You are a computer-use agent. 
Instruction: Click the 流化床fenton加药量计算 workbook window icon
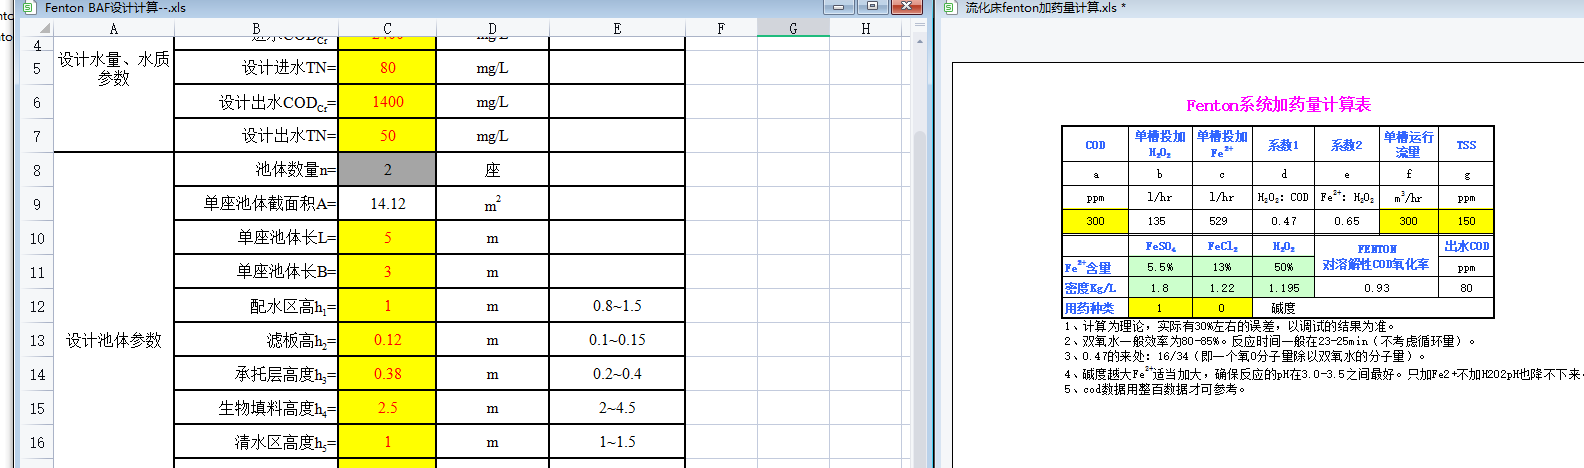click(x=951, y=7)
